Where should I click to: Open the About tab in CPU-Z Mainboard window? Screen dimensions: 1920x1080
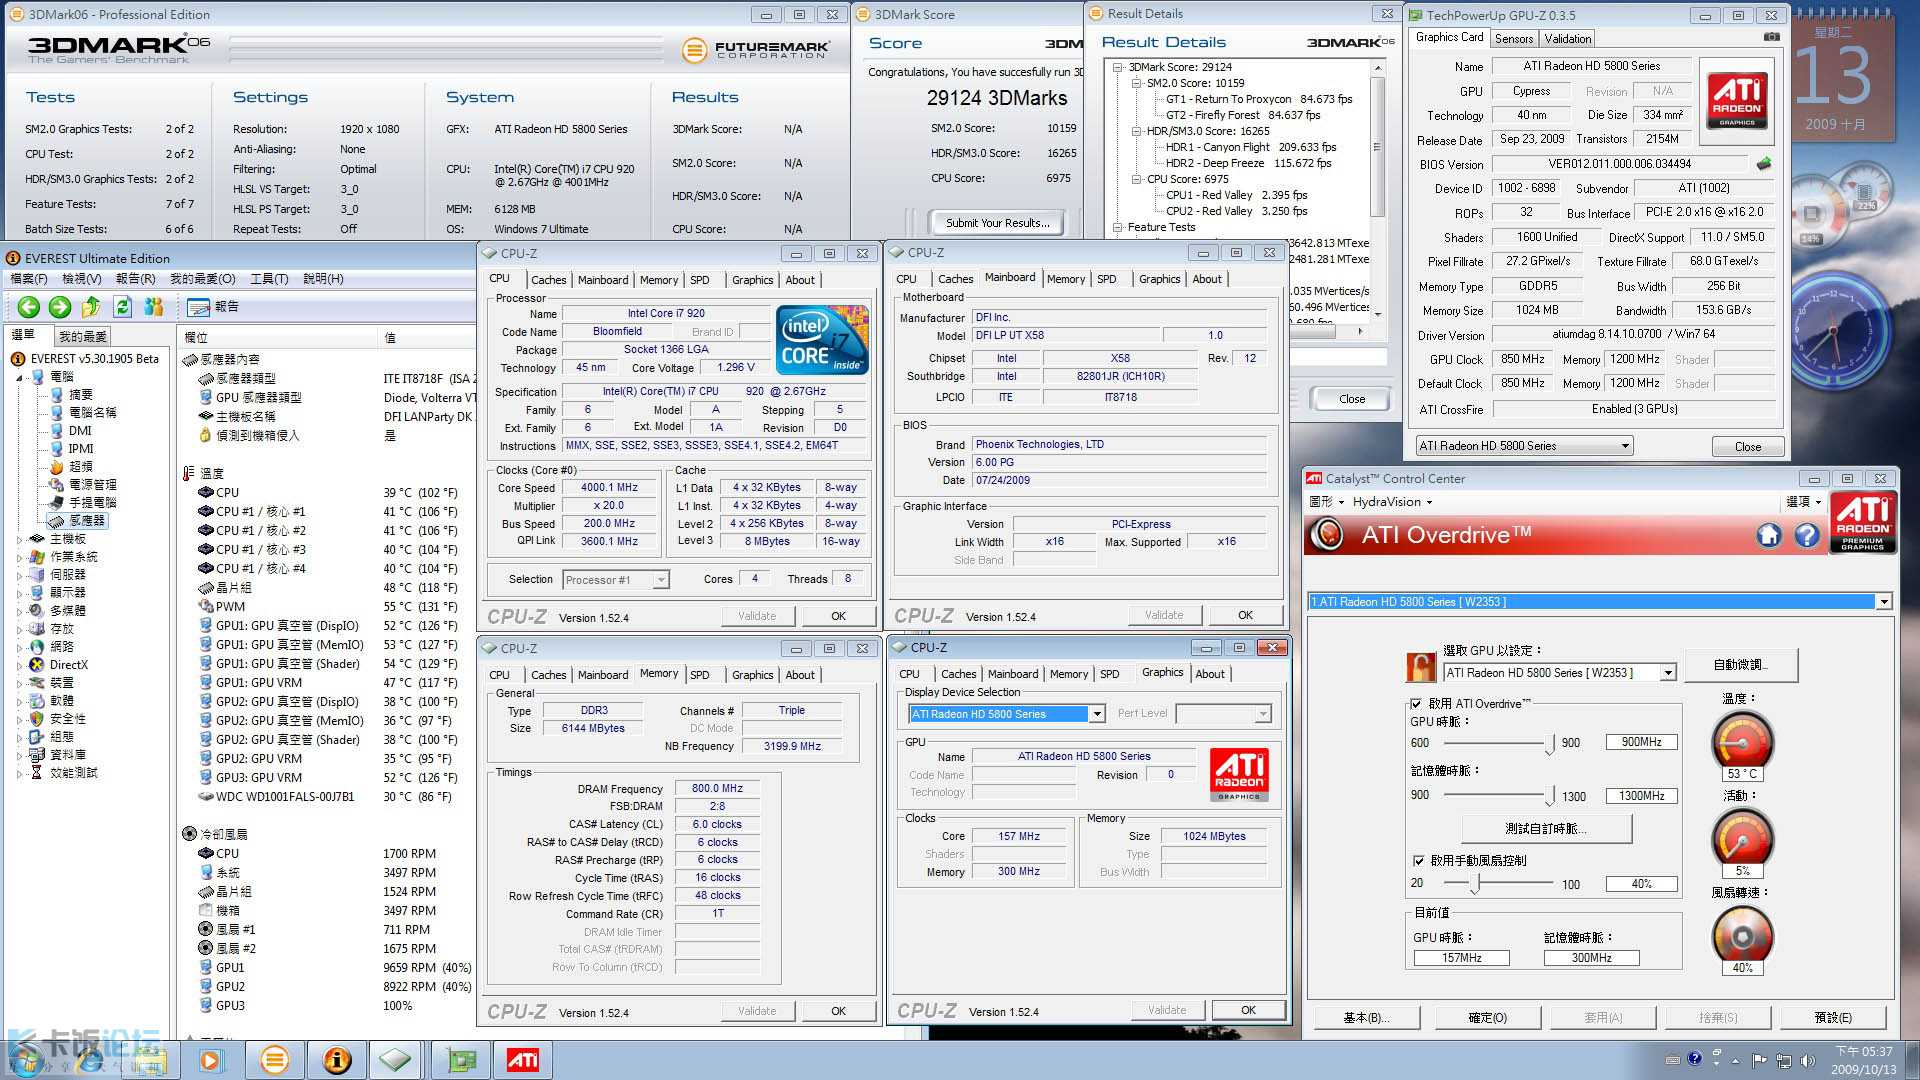[1206, 279]
